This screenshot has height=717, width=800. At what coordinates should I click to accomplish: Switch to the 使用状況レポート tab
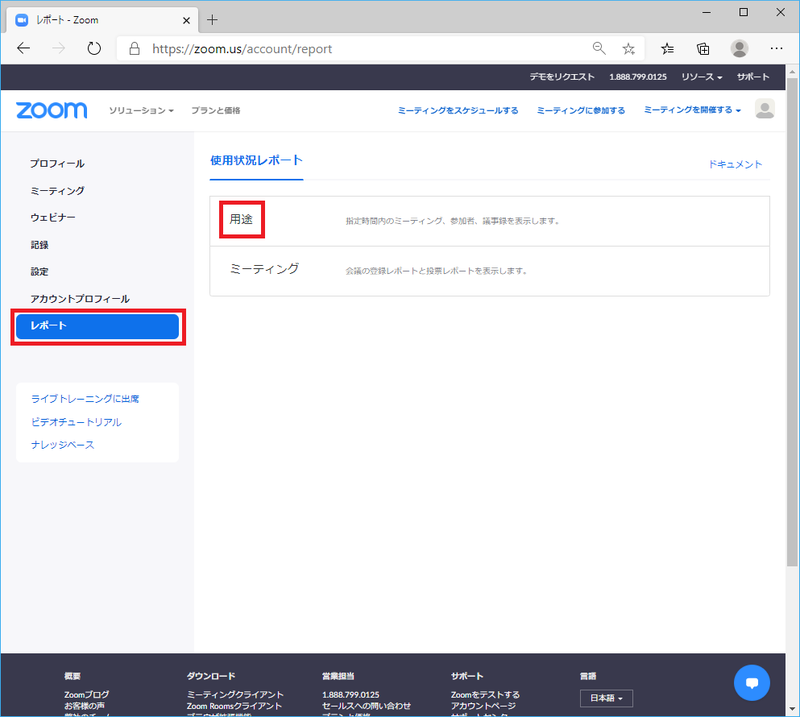(256, 160)
